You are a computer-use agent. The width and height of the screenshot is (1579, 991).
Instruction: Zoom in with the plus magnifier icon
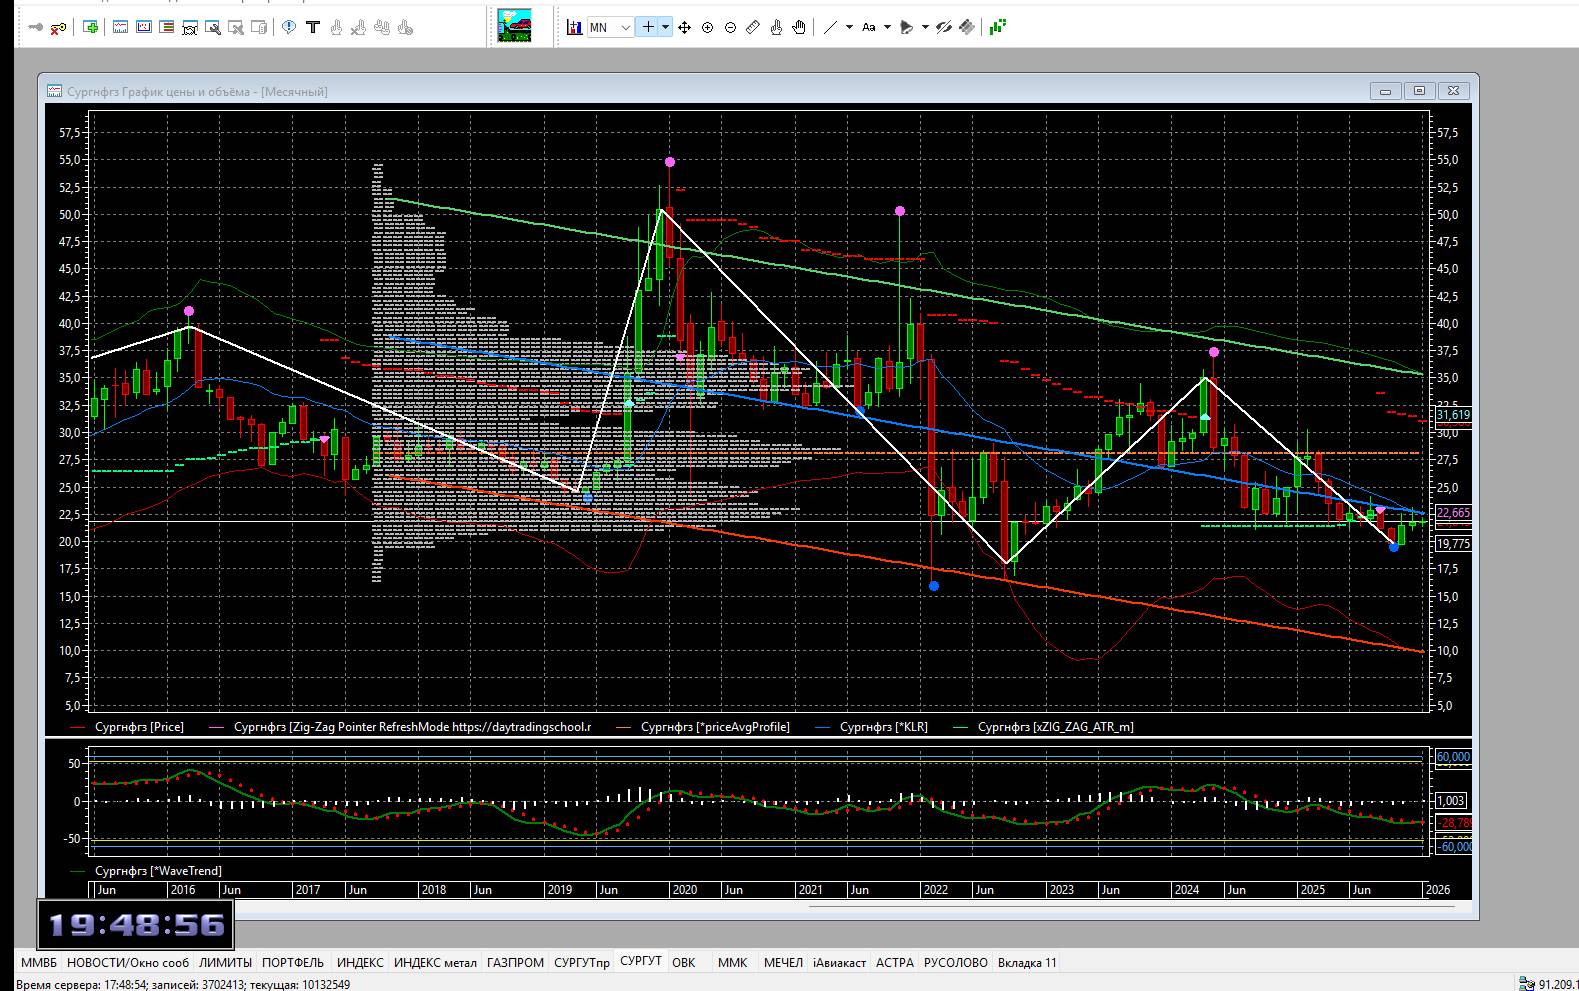[707, 27]
